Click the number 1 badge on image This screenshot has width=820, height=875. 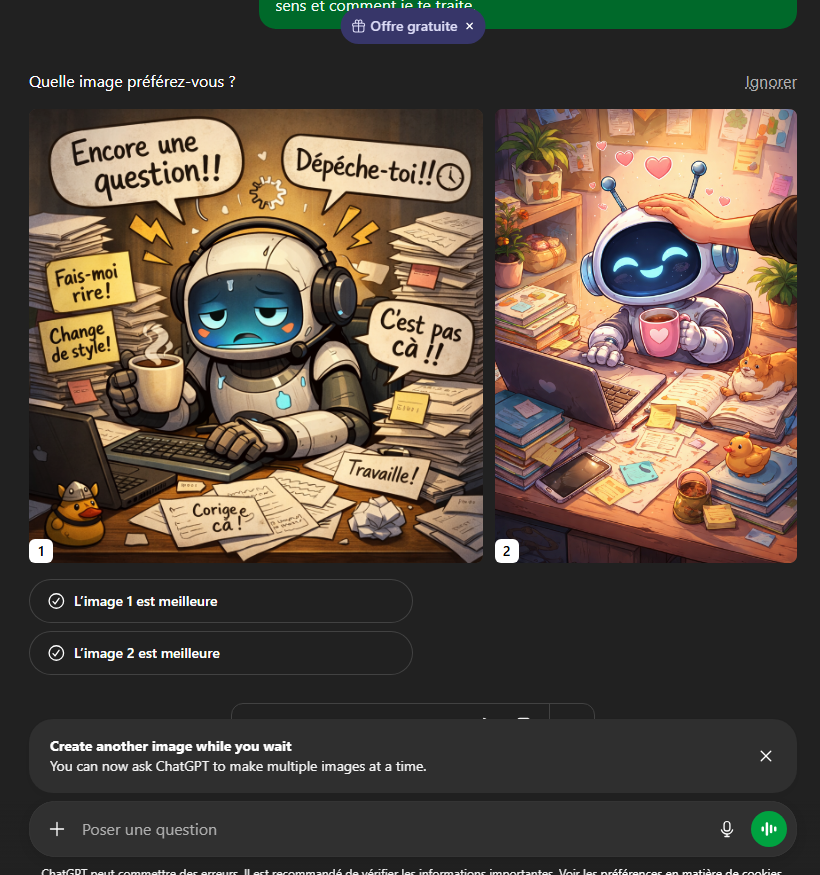[x=41, y=551]
